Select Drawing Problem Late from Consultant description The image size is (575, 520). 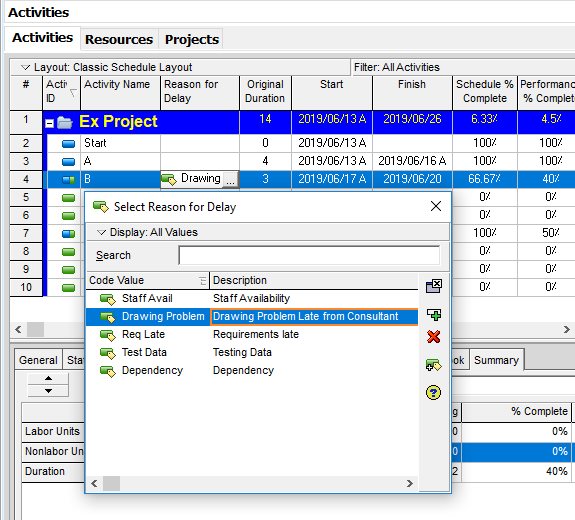[x=314, y=316]
